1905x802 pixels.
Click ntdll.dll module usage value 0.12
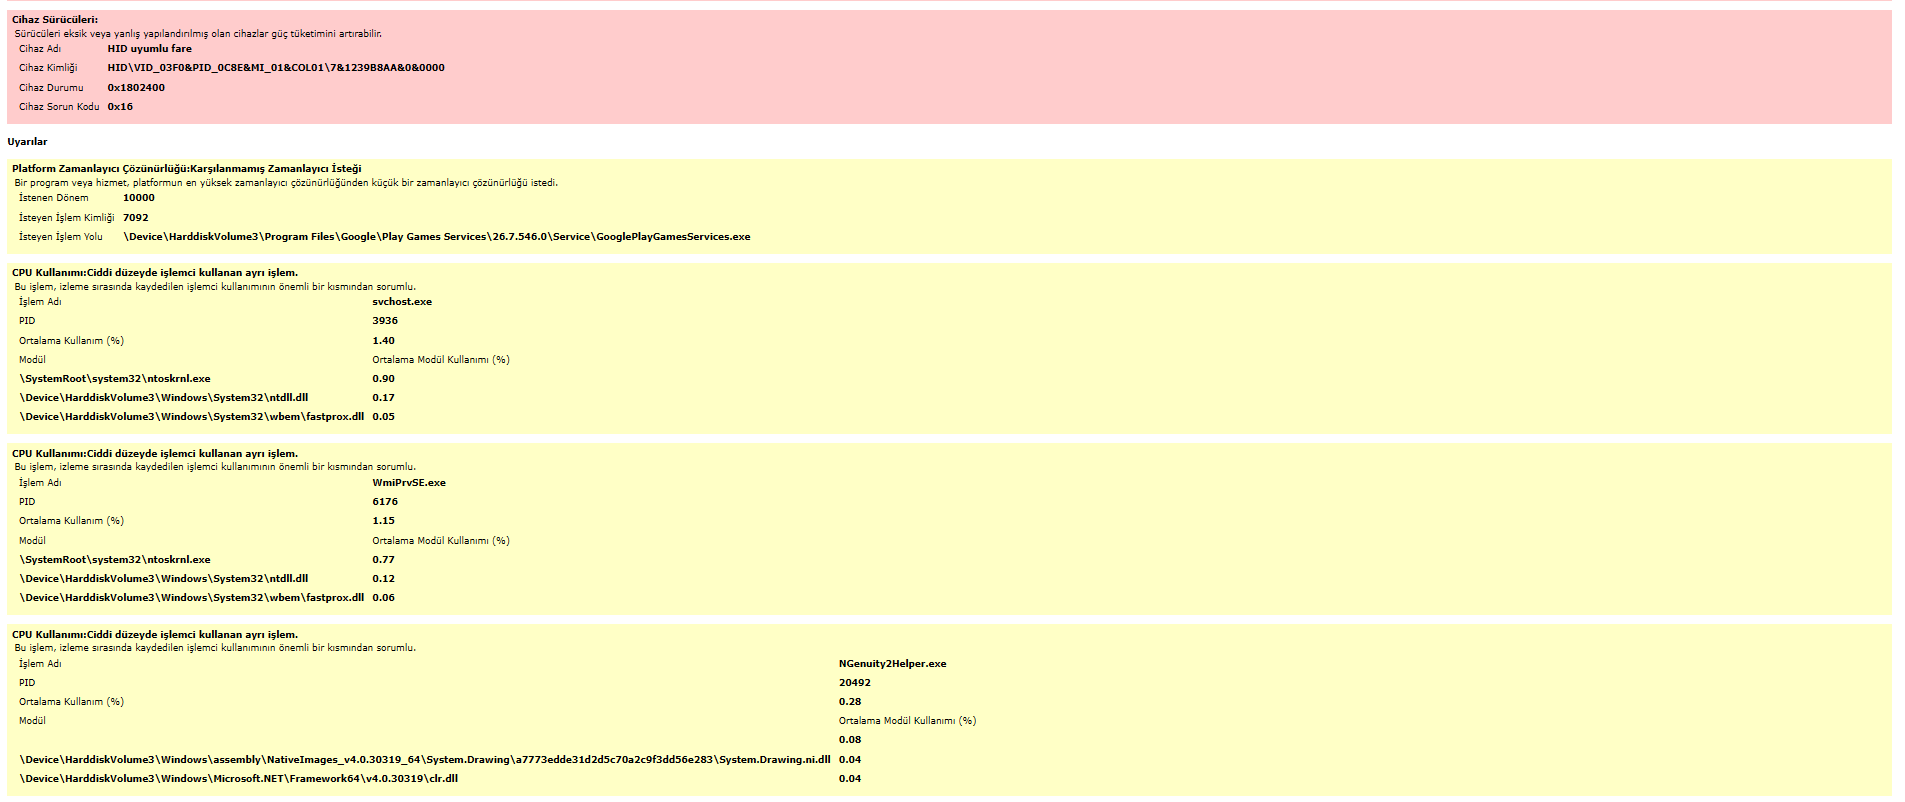[x=383, y=579]
